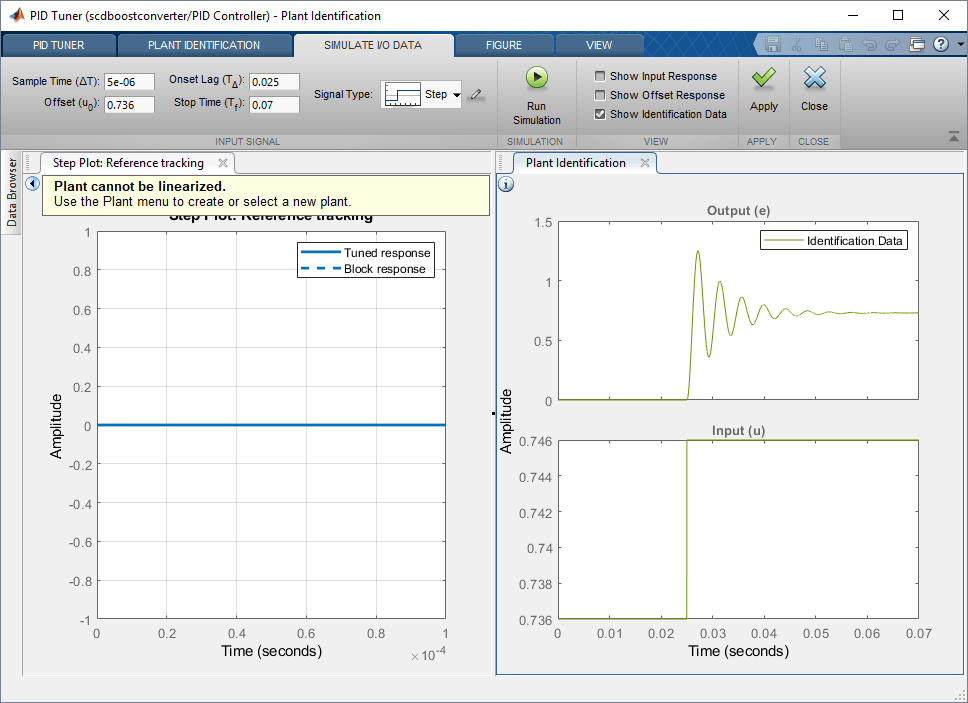Image resolution: width=968 pixels, height=703 pixels.
Task: Enable Show Input Response checkbox
Action: click(x=599, y=76)
